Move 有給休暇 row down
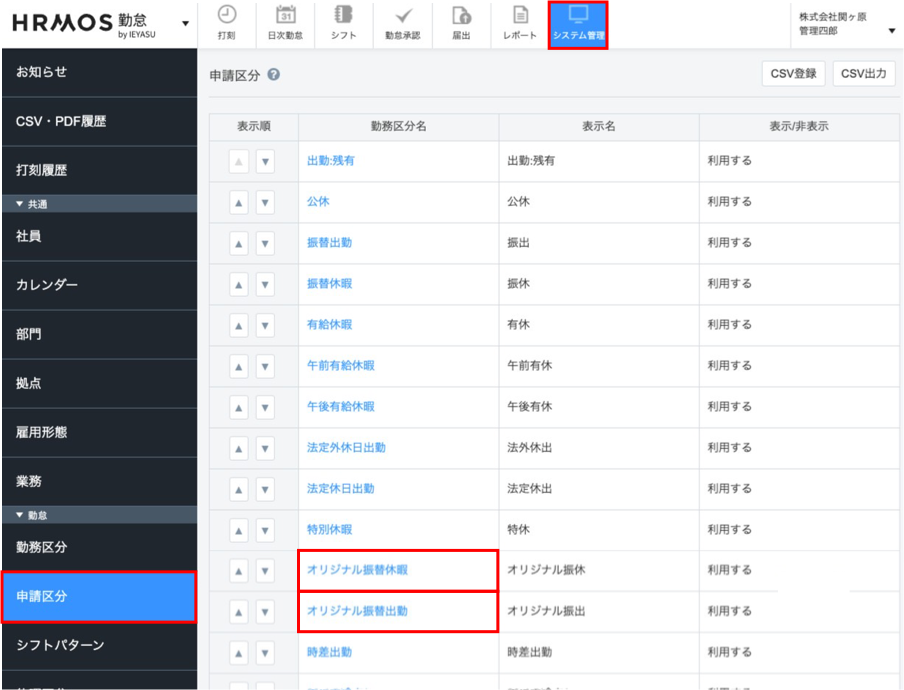The height and width of the screenshot is (690, 904). [x=265, y=326]
